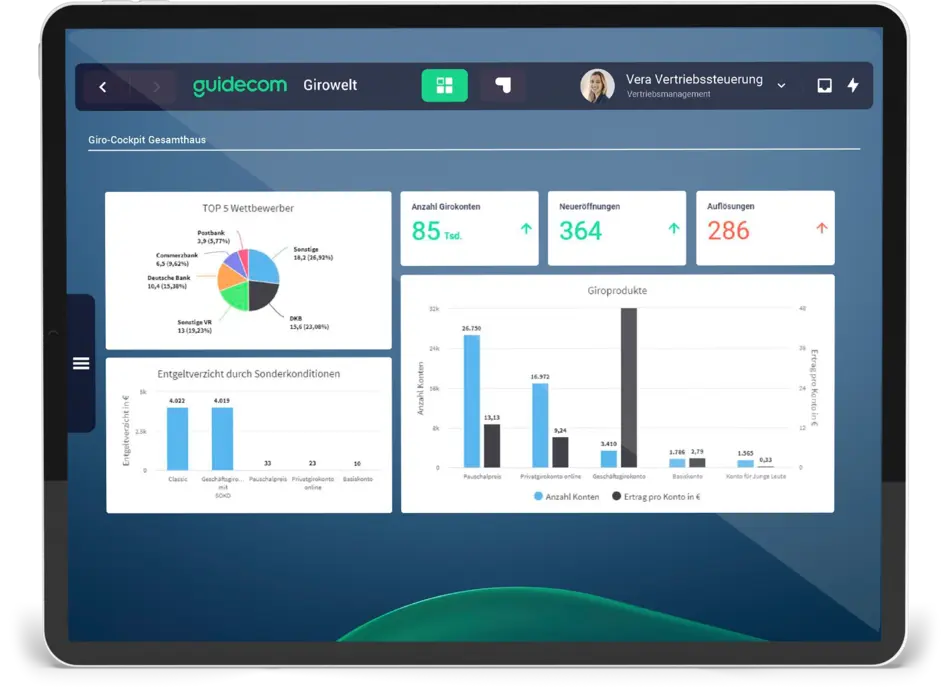Click Anzahl Girokonten trend arrow
The width and height of the screenshot is (951, 689).
(x=526, y=229)
